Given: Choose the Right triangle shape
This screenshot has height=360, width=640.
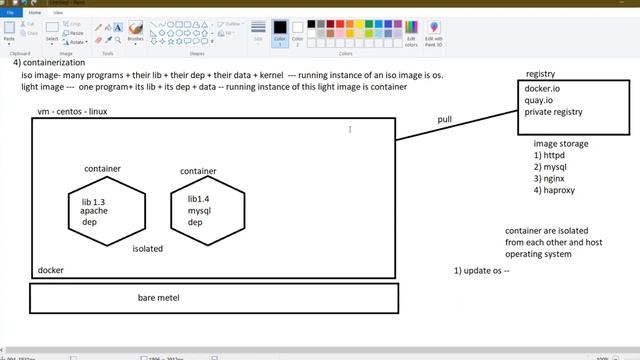Looking at the screenshot, I should (x=153, y=33).
